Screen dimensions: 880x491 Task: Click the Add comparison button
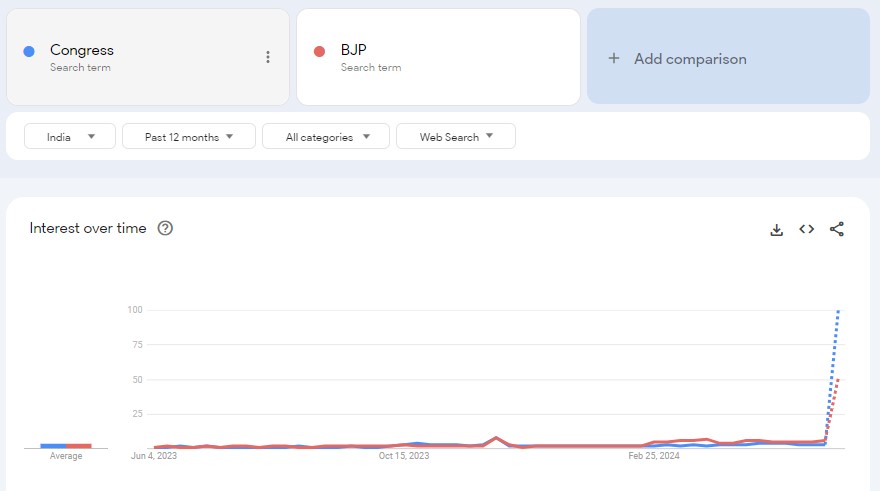pos(727,57)
